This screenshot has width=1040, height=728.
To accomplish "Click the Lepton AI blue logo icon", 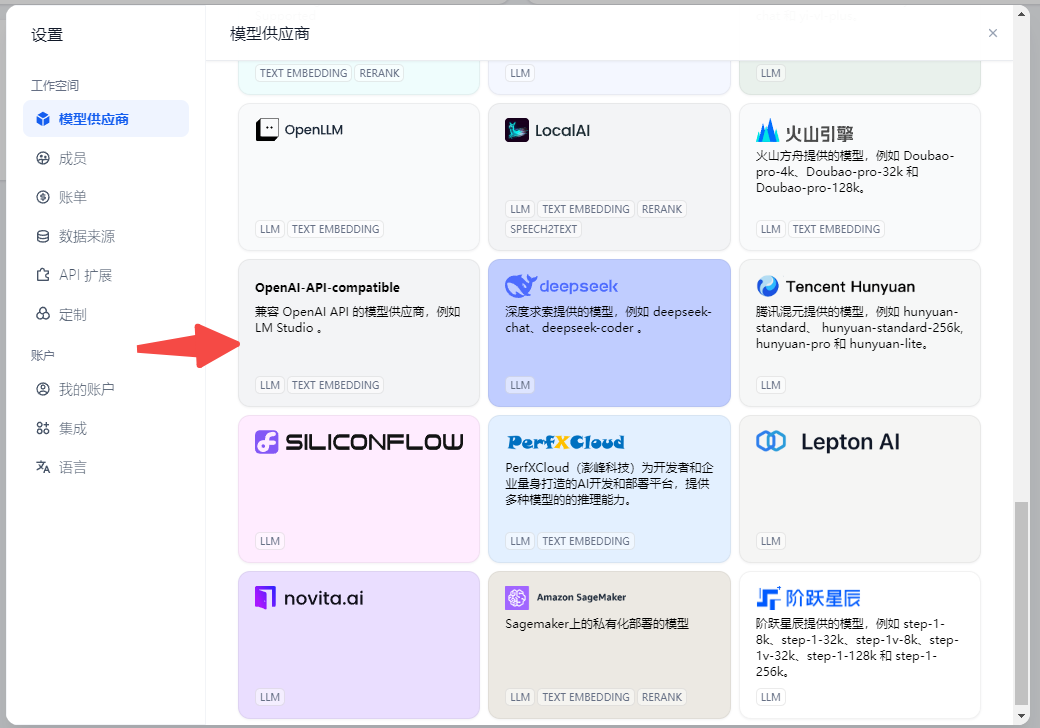I will click(771, 441).
